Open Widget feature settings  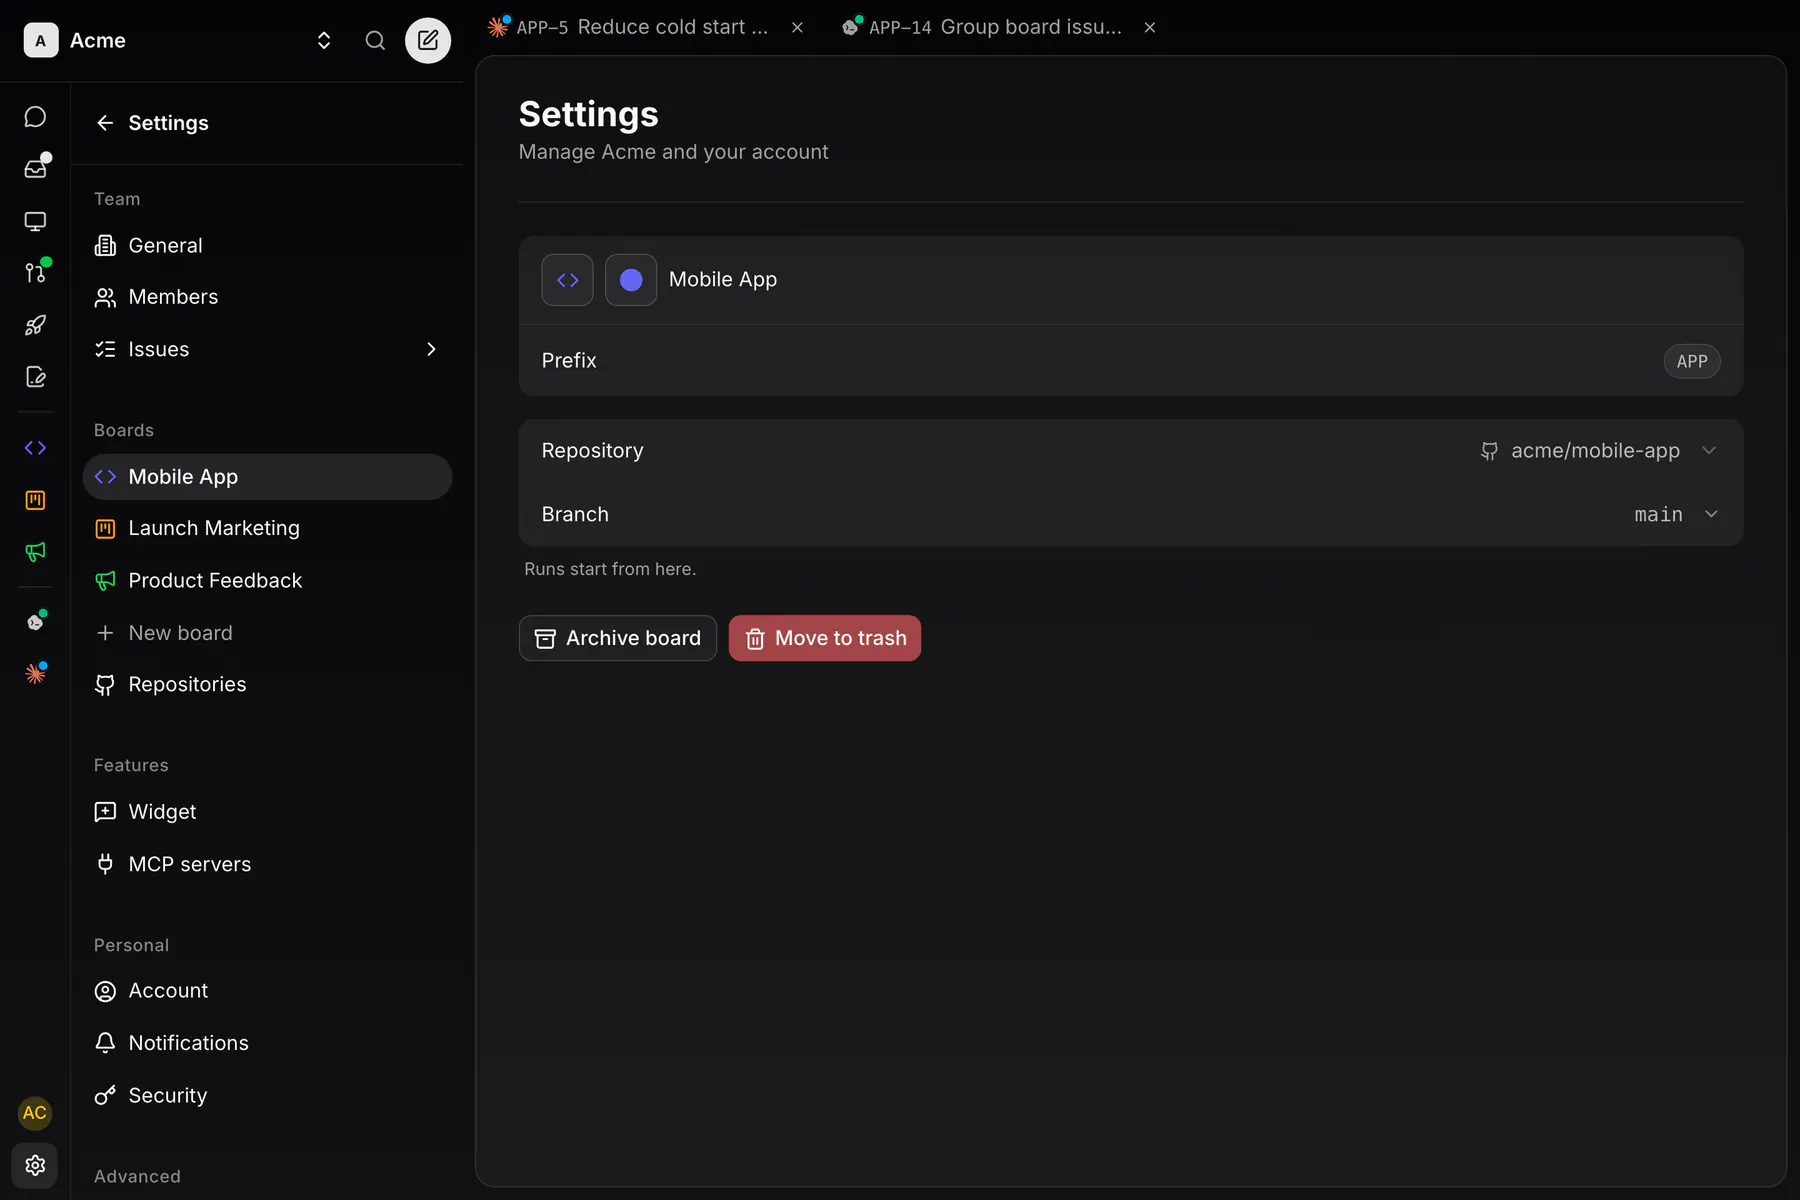267,812
